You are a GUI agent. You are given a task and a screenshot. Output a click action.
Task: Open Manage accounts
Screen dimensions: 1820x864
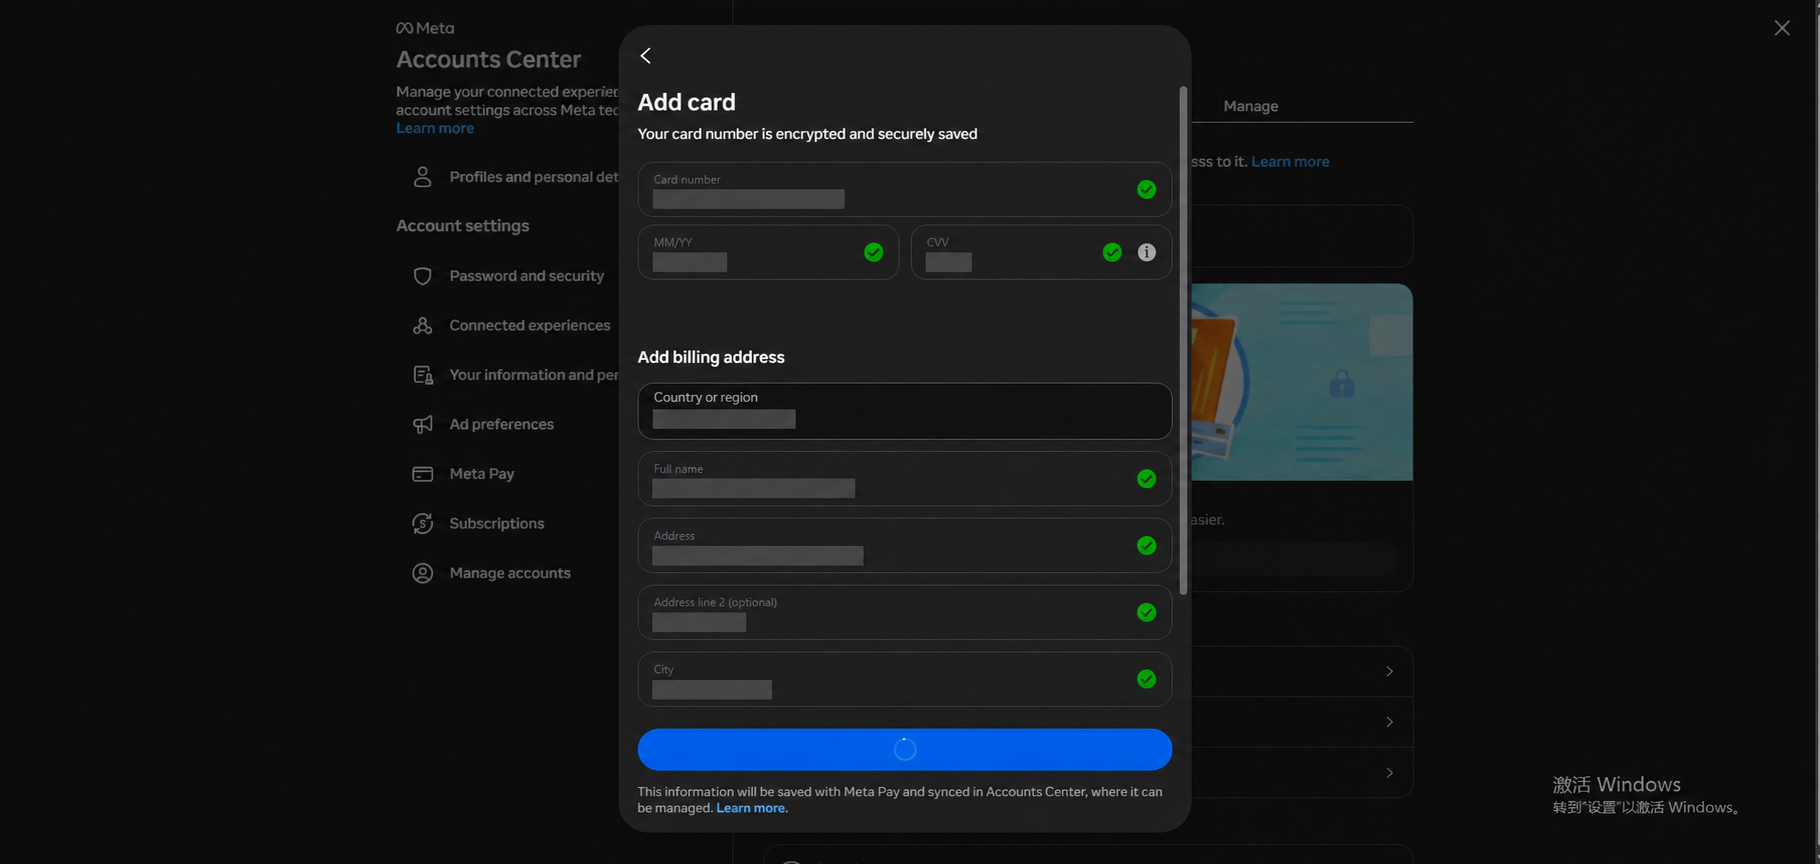[510, 573]
